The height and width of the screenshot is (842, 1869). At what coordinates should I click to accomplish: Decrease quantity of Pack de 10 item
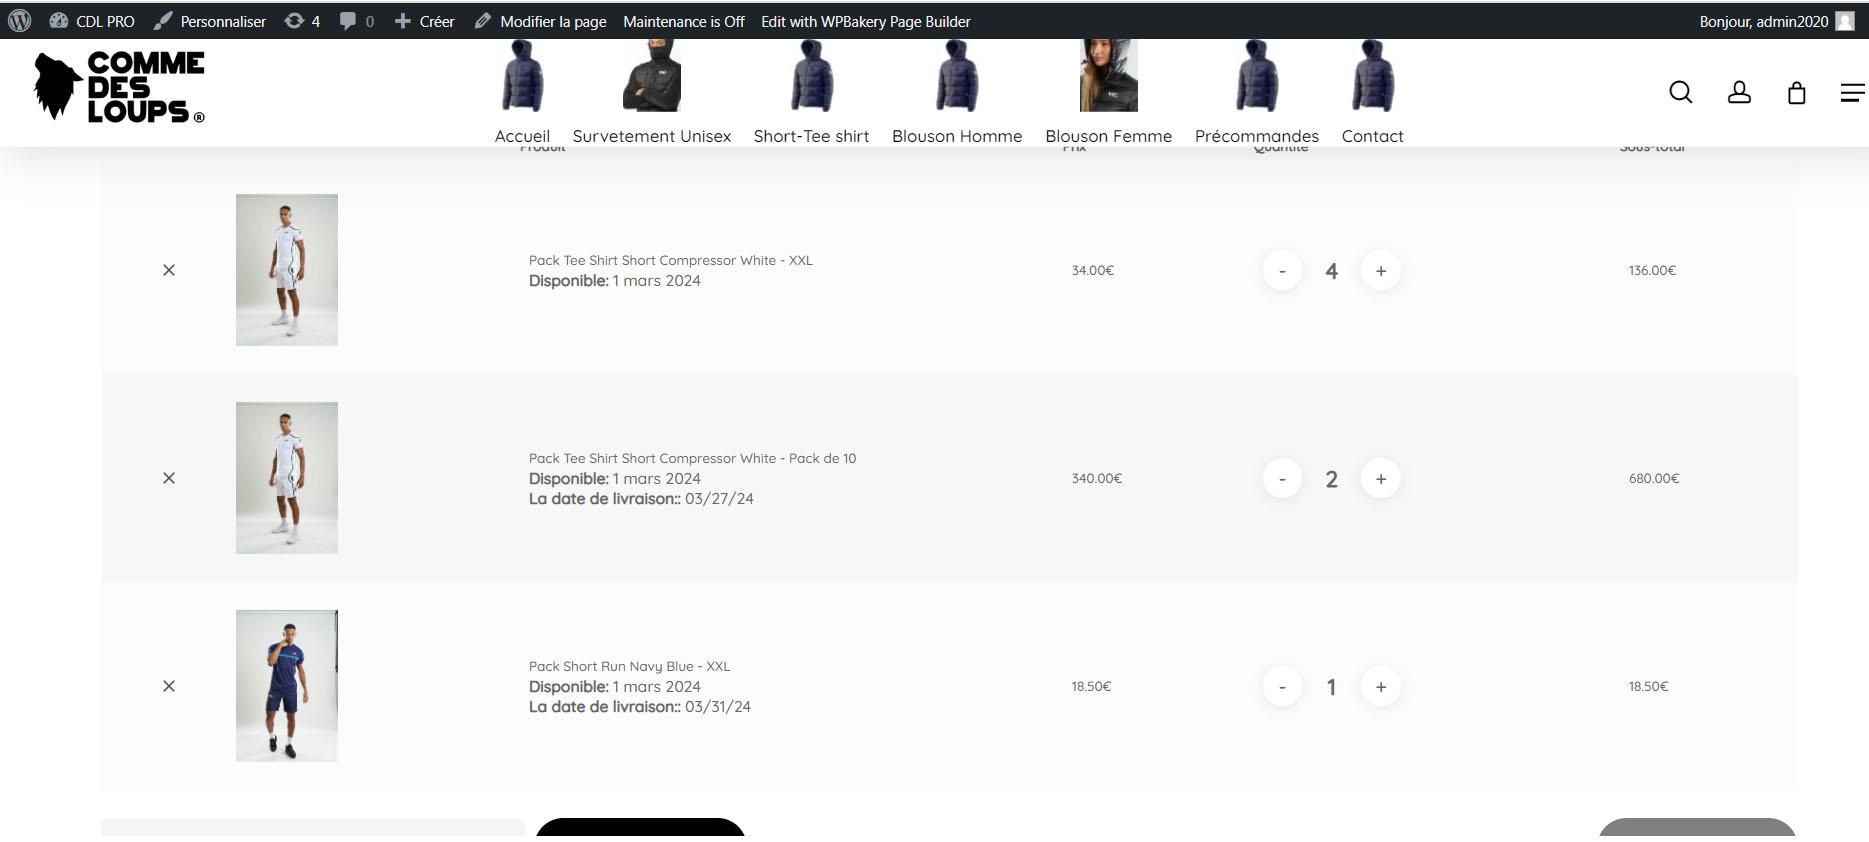(1282, 479)
